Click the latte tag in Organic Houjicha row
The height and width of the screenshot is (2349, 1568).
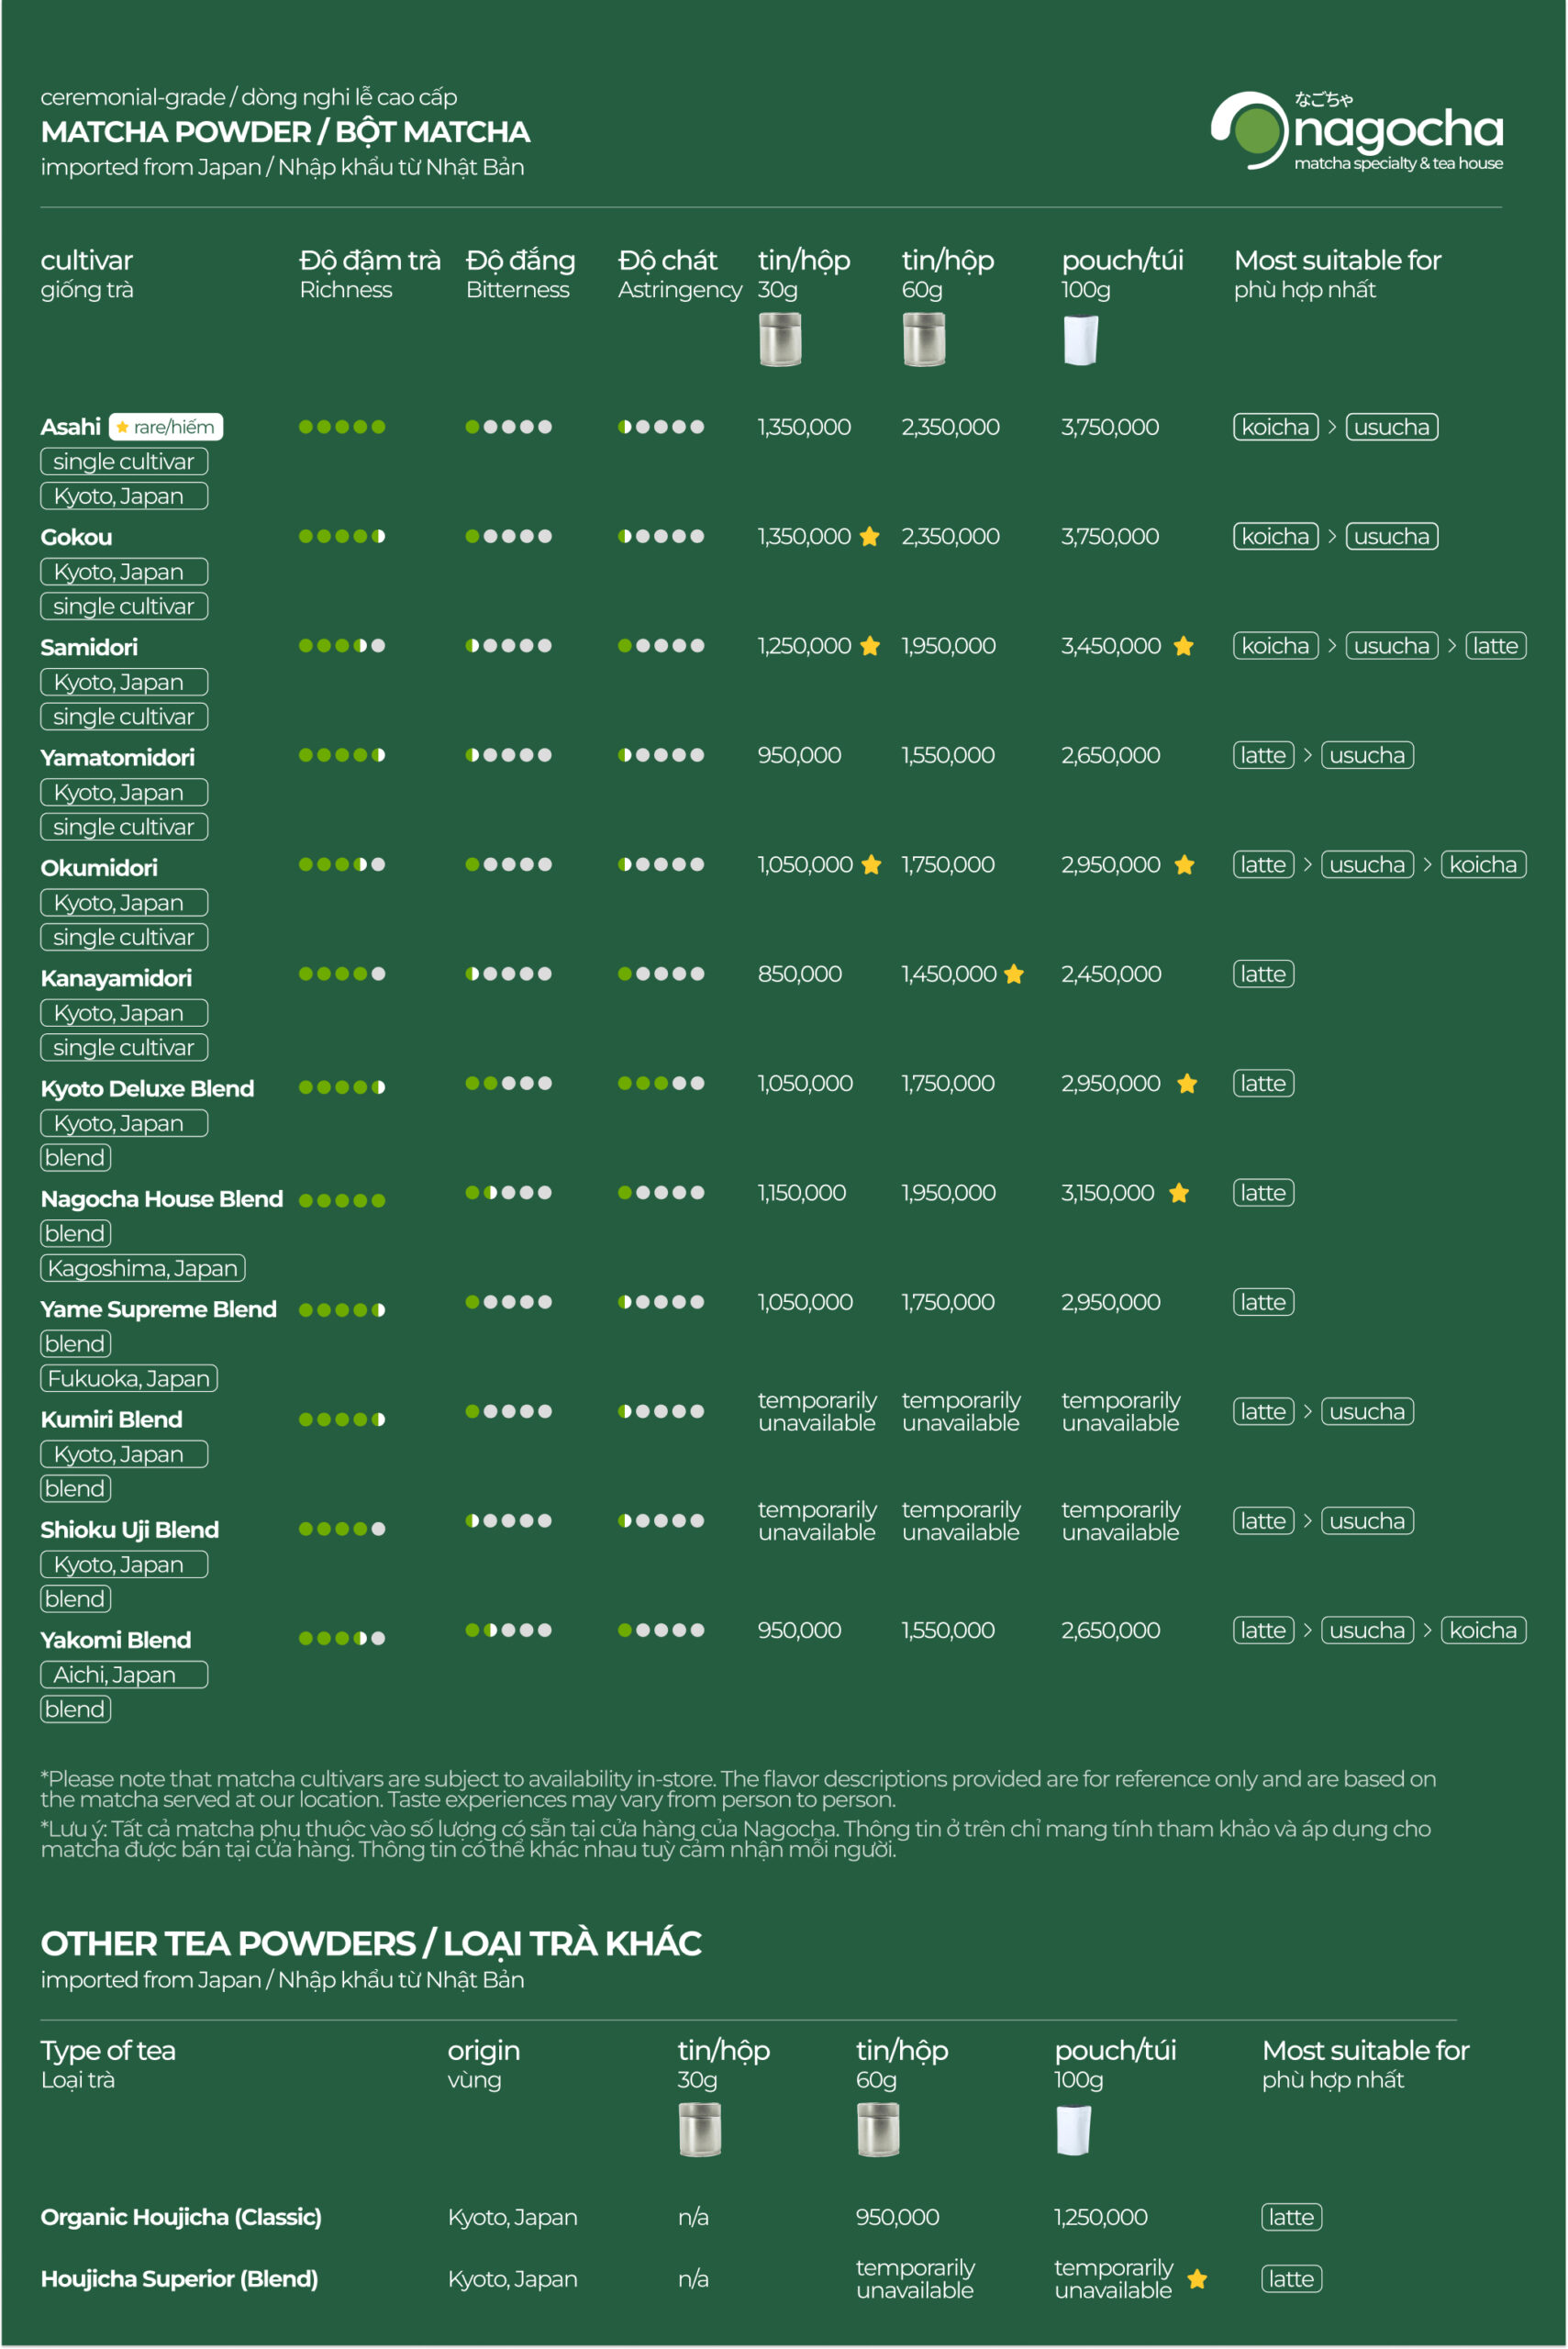[1292, 2217]
